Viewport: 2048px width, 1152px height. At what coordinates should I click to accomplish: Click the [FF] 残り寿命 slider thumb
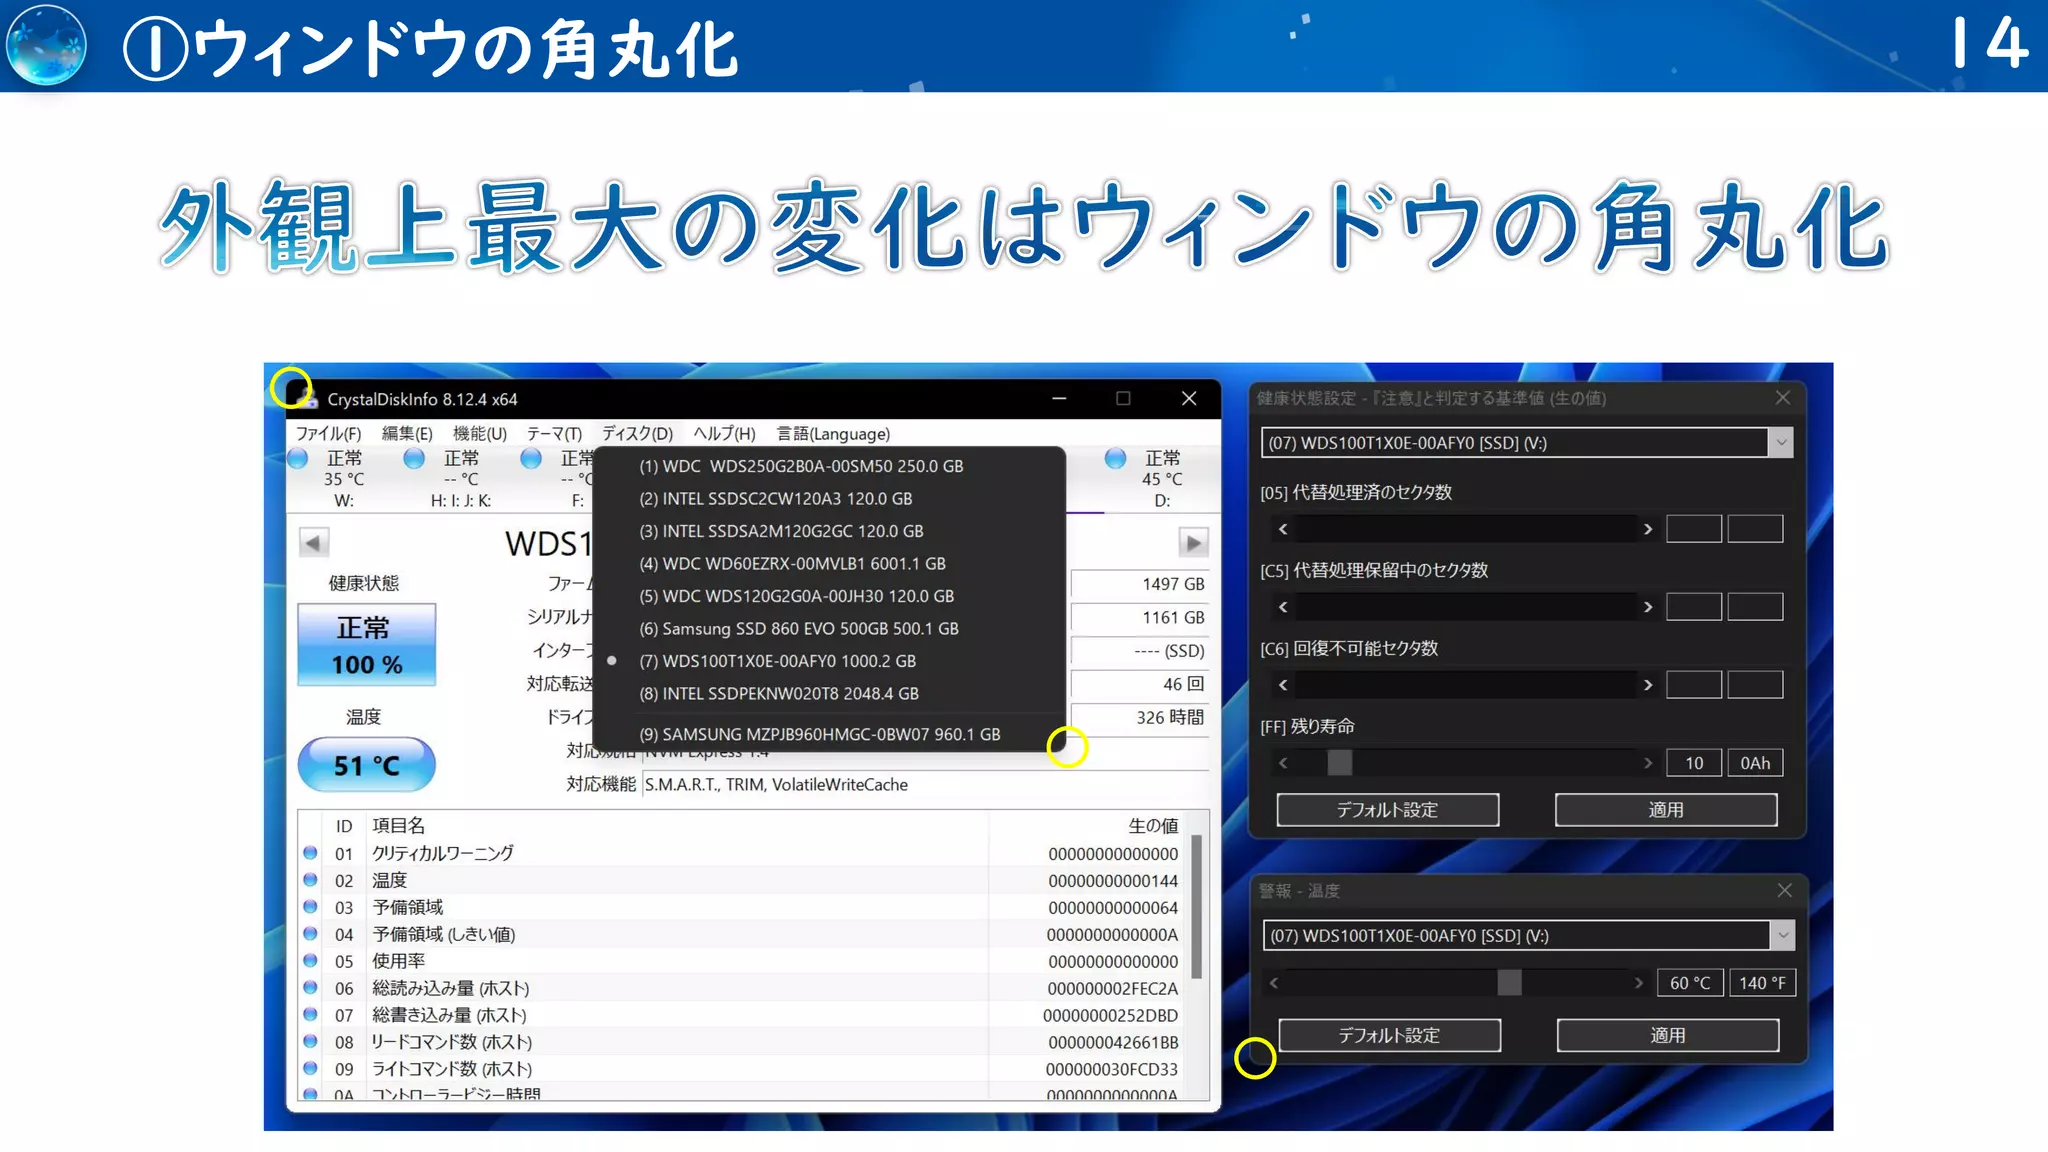point(1340,763)
